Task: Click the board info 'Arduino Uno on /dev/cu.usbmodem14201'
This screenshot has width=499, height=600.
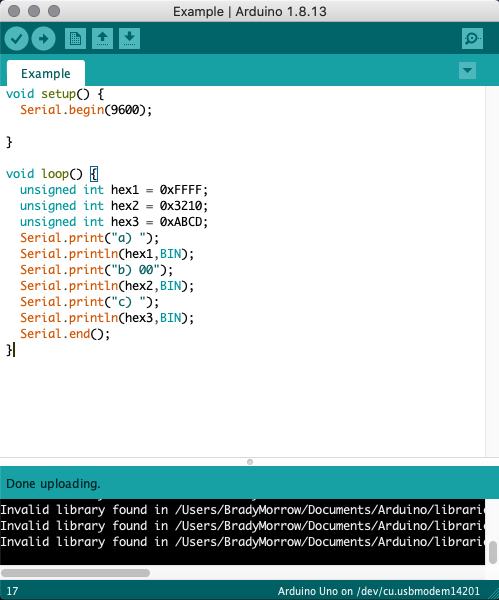Action: pyautogui.click(x=378, y=591)
